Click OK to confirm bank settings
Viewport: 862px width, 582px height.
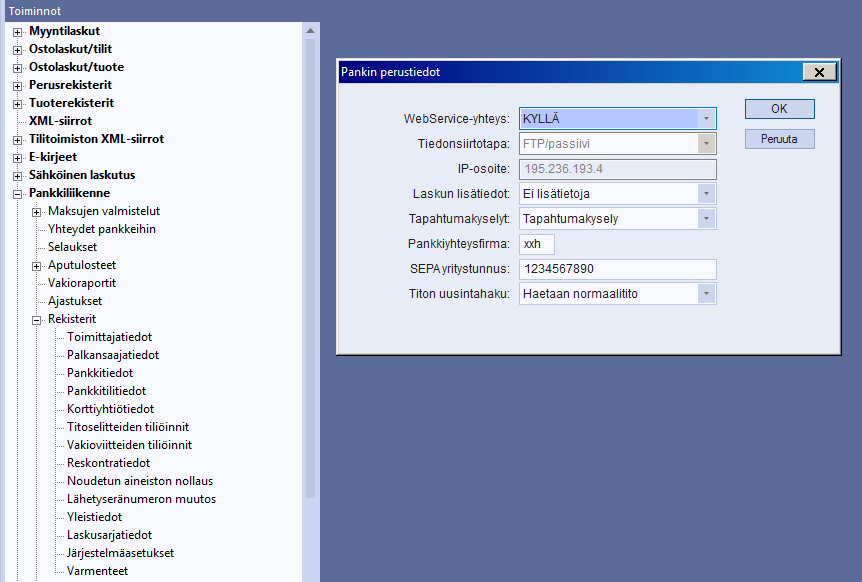tap(779, 109)
